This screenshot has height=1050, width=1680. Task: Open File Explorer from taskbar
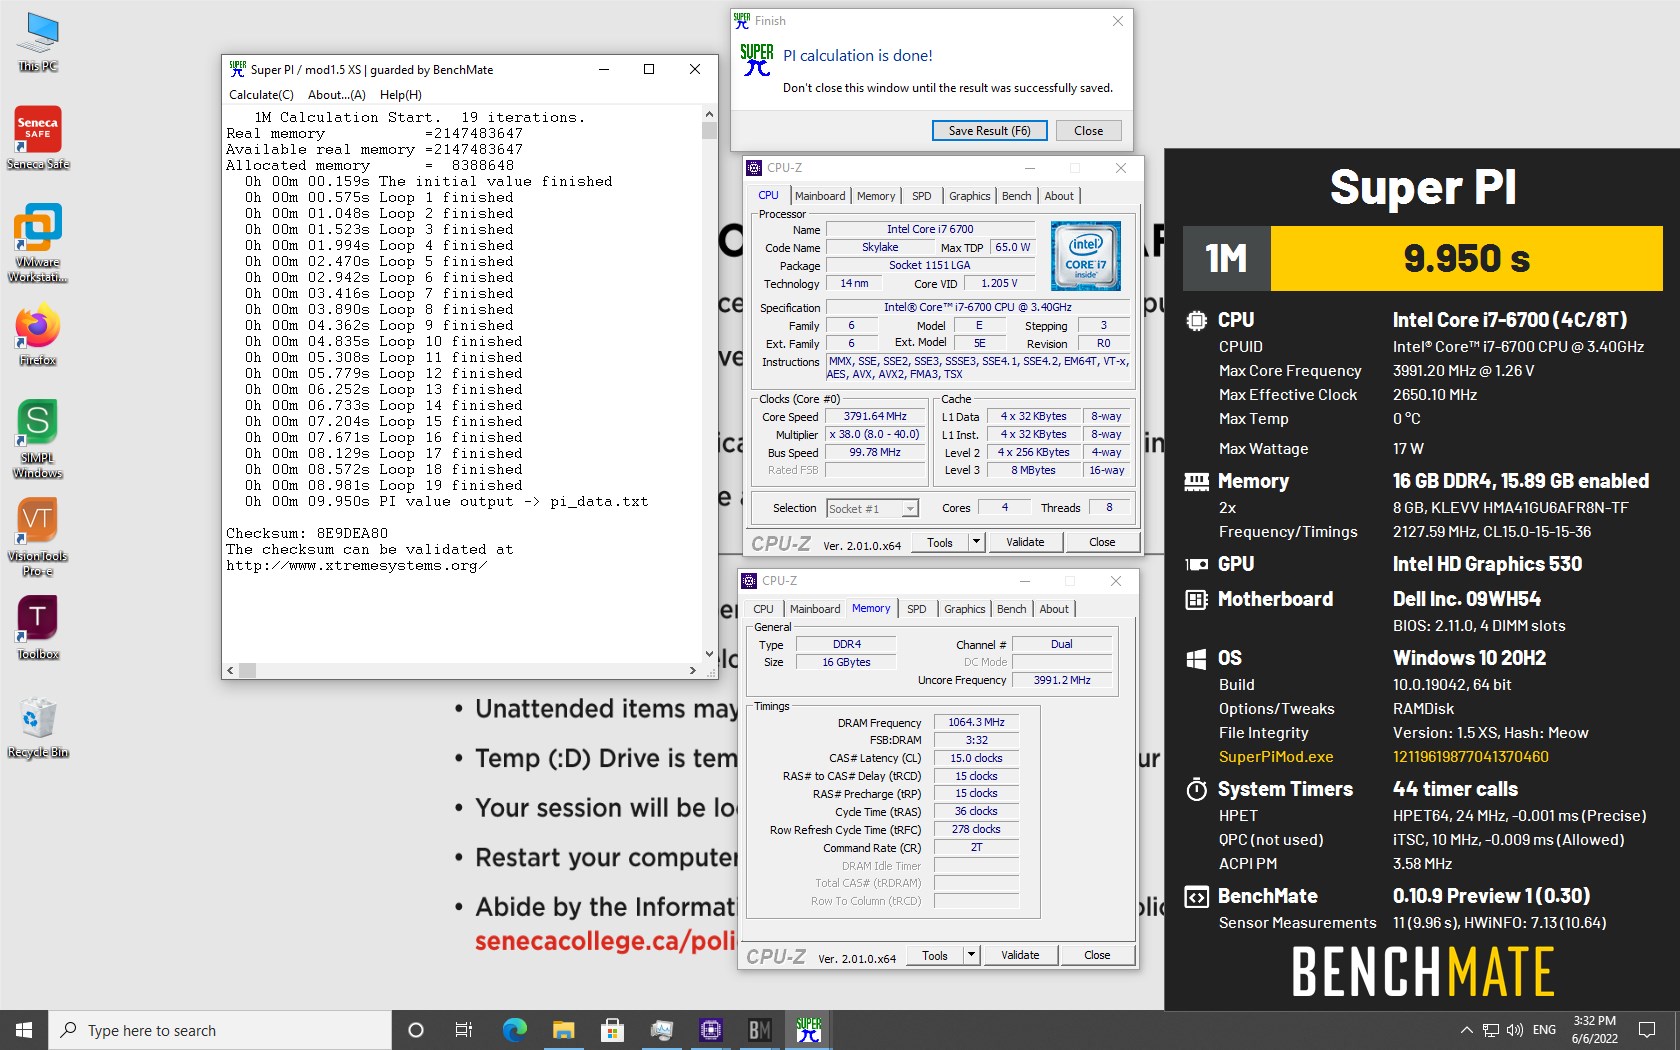563,1030
